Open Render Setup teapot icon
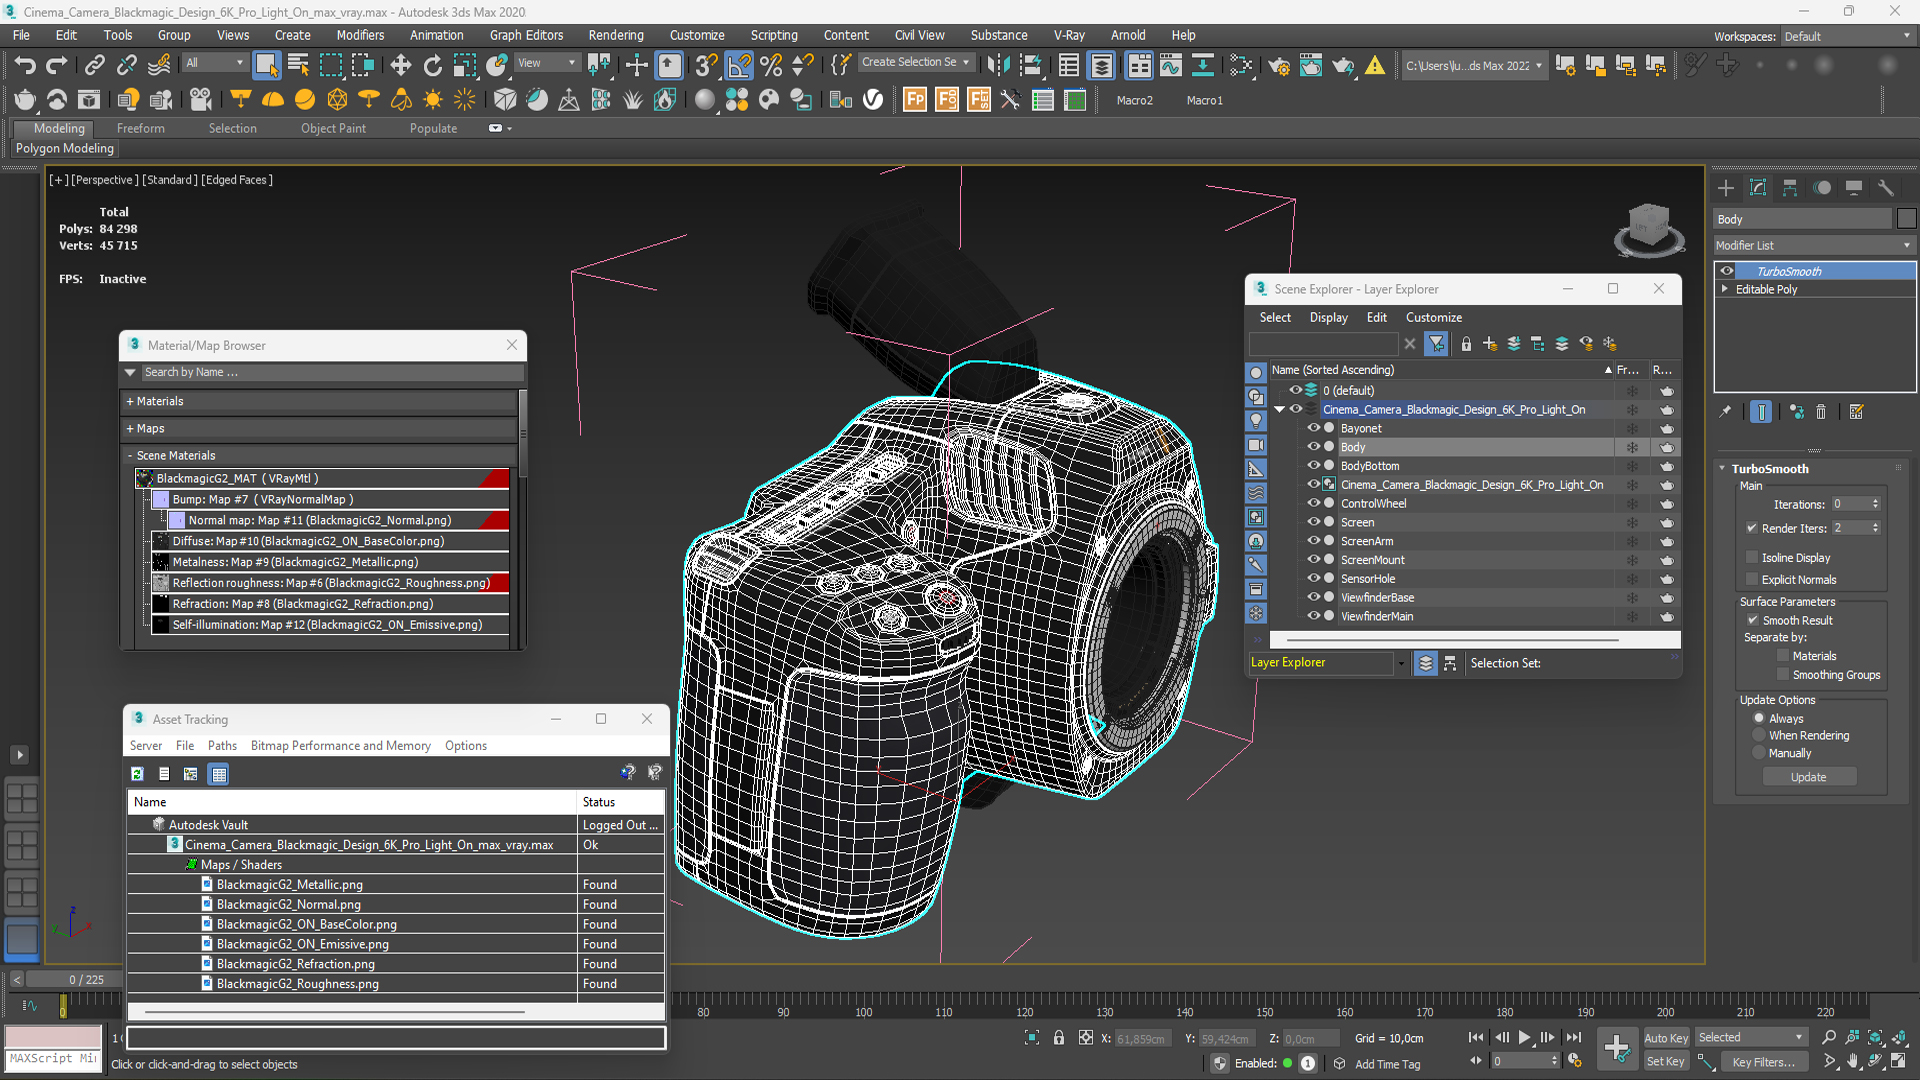 [x=1278, y=66]
